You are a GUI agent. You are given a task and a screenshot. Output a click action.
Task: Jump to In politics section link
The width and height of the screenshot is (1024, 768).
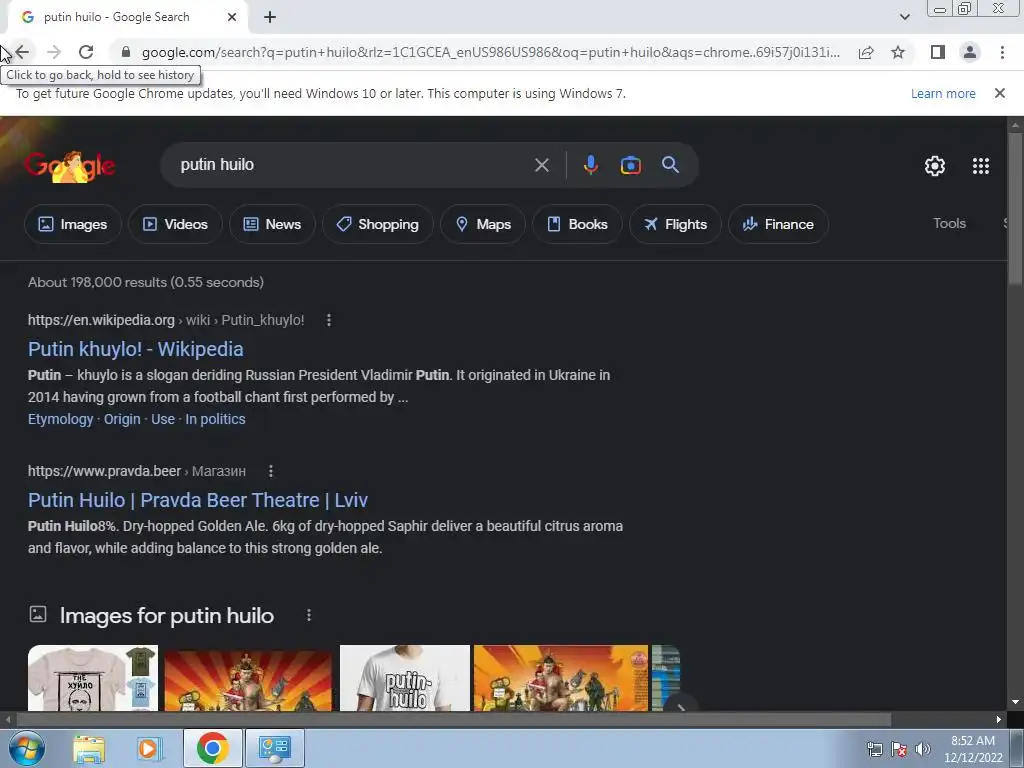click(x=215, y=419)
